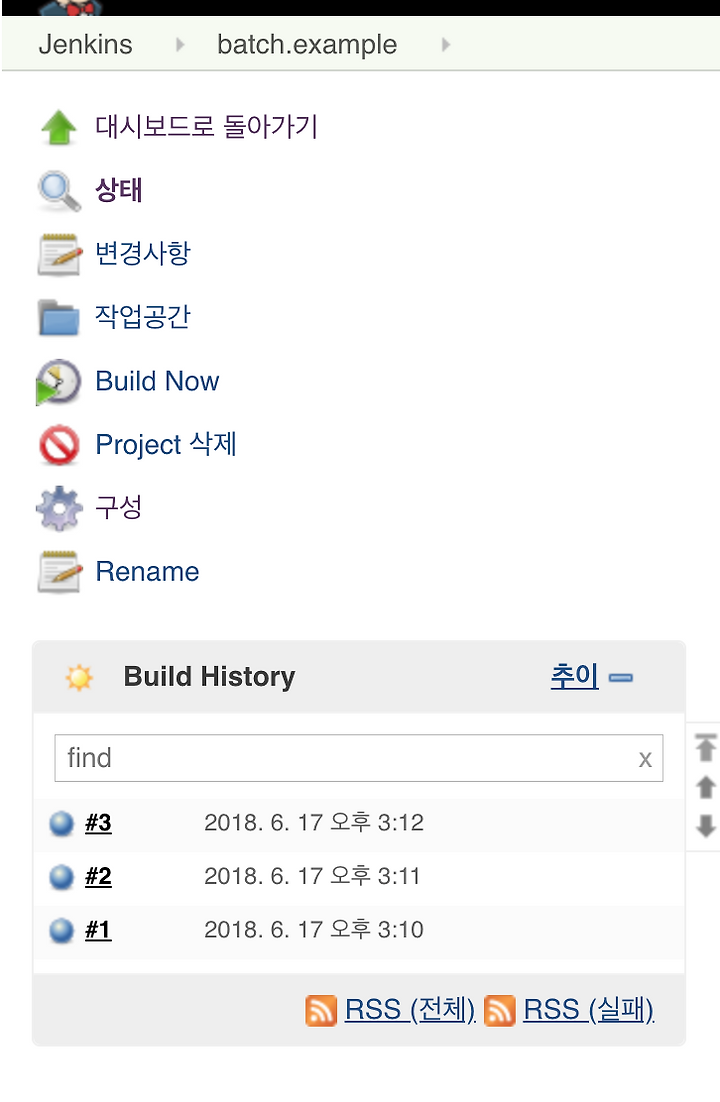Viewport: 720px width, 1102px height.
Task: Expand the breadcrumb arrow after Jenkins
Action: click(180, 45)
